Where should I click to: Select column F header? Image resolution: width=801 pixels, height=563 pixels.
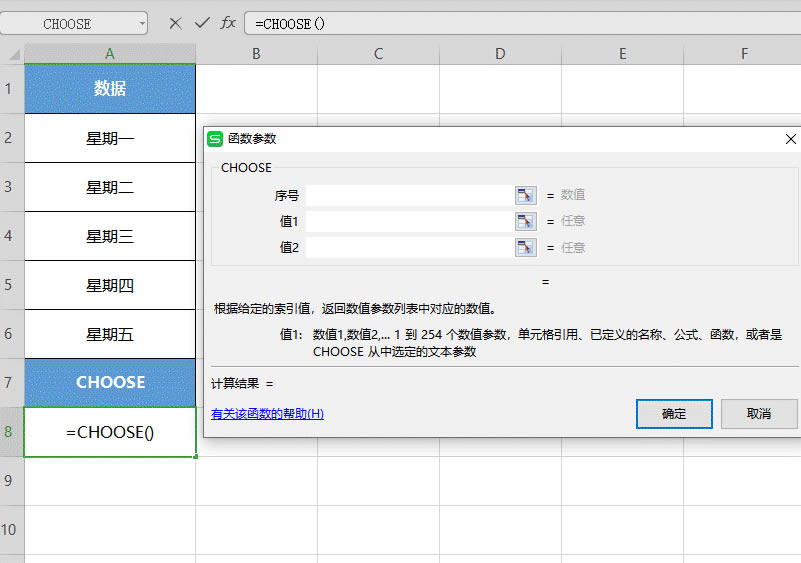744,54
